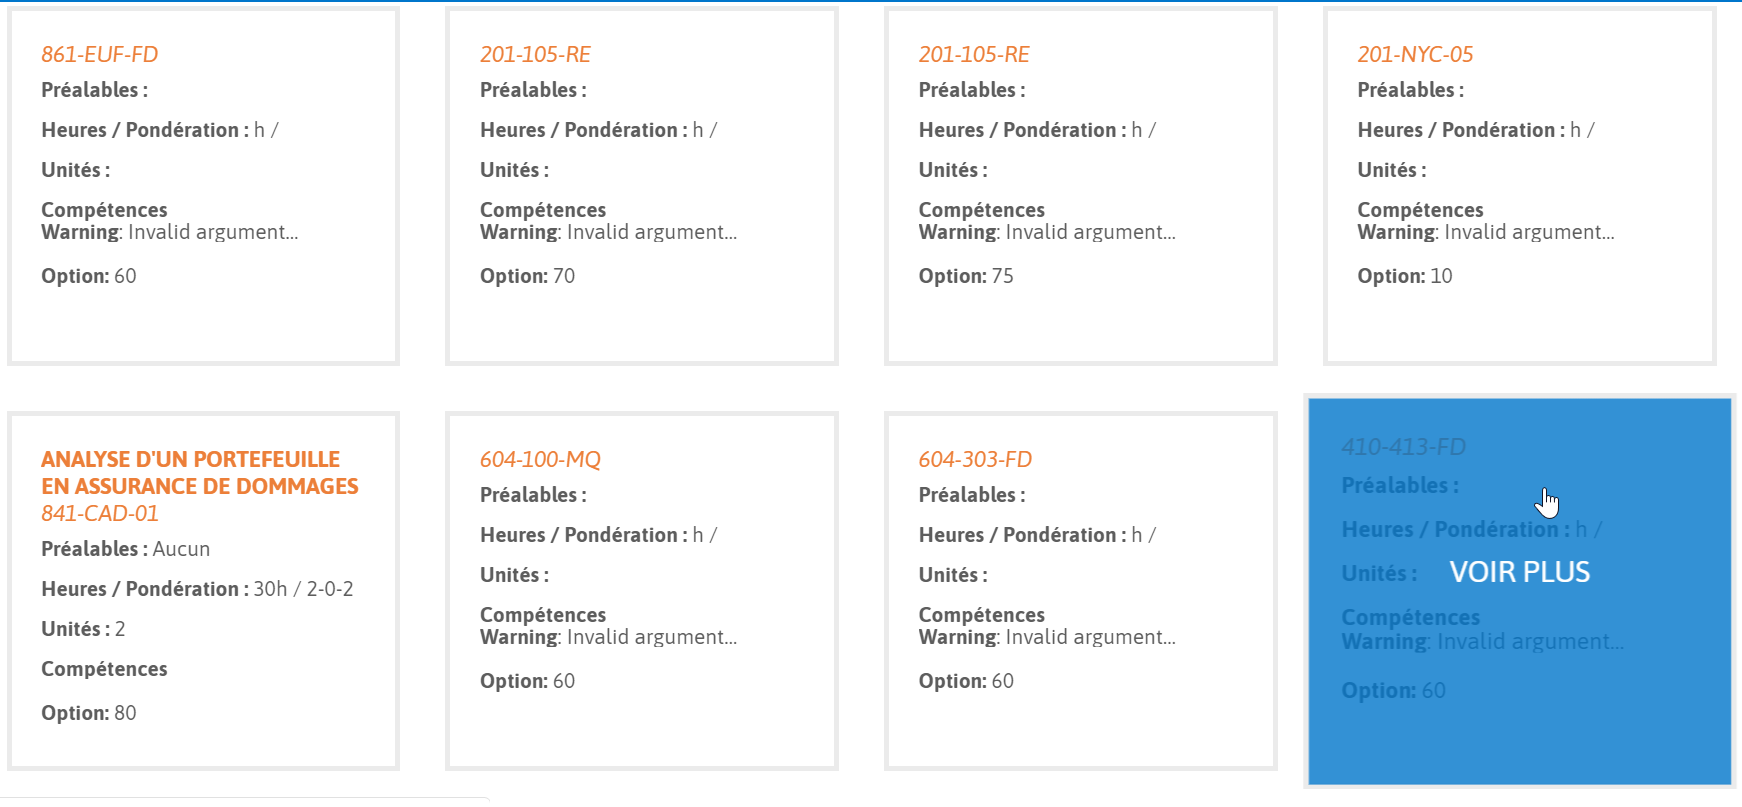1742x807 pixels.
Task: Click the Warning message in the 861-EUF-FD card
Action: coord(169,232)
